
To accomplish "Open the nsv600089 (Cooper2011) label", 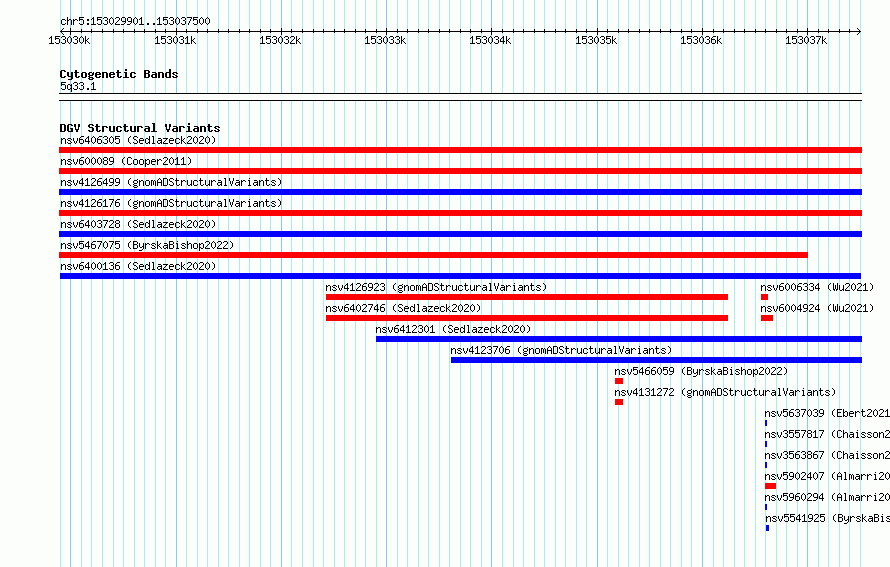I will [x=126, y=161].
